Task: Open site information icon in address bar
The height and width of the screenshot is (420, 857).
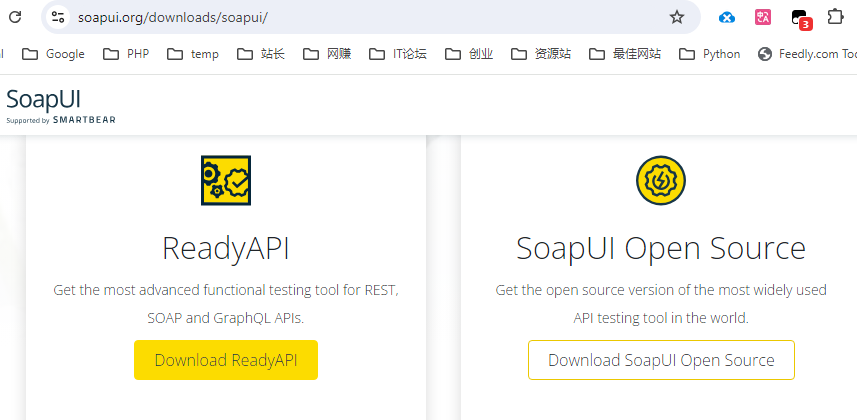Action: point(58,17)
